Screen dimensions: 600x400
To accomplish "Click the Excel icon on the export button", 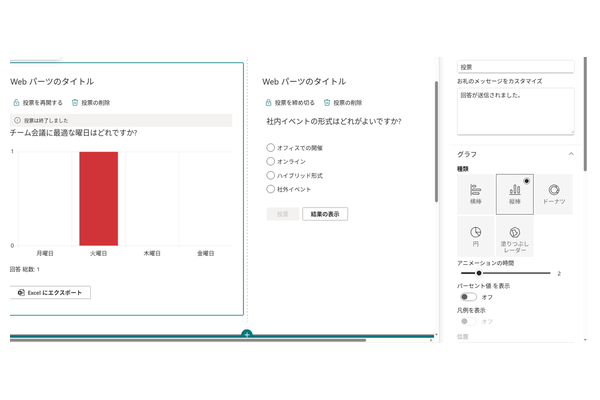I will [x=21, y=292].
